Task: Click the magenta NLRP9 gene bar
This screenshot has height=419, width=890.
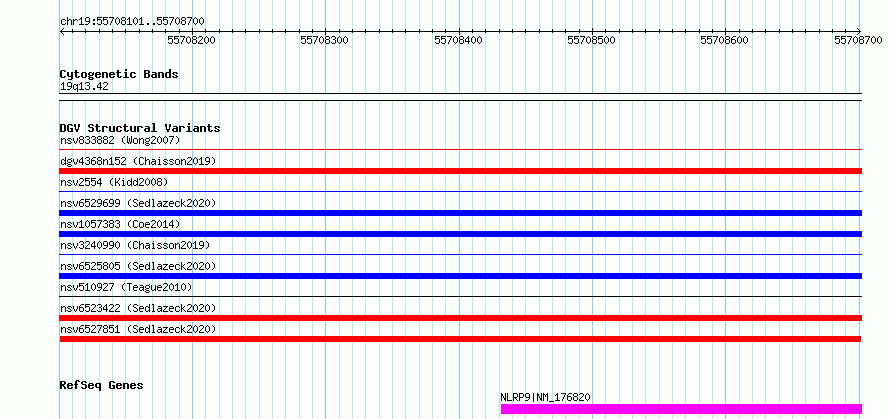Action: coord(681,409)
